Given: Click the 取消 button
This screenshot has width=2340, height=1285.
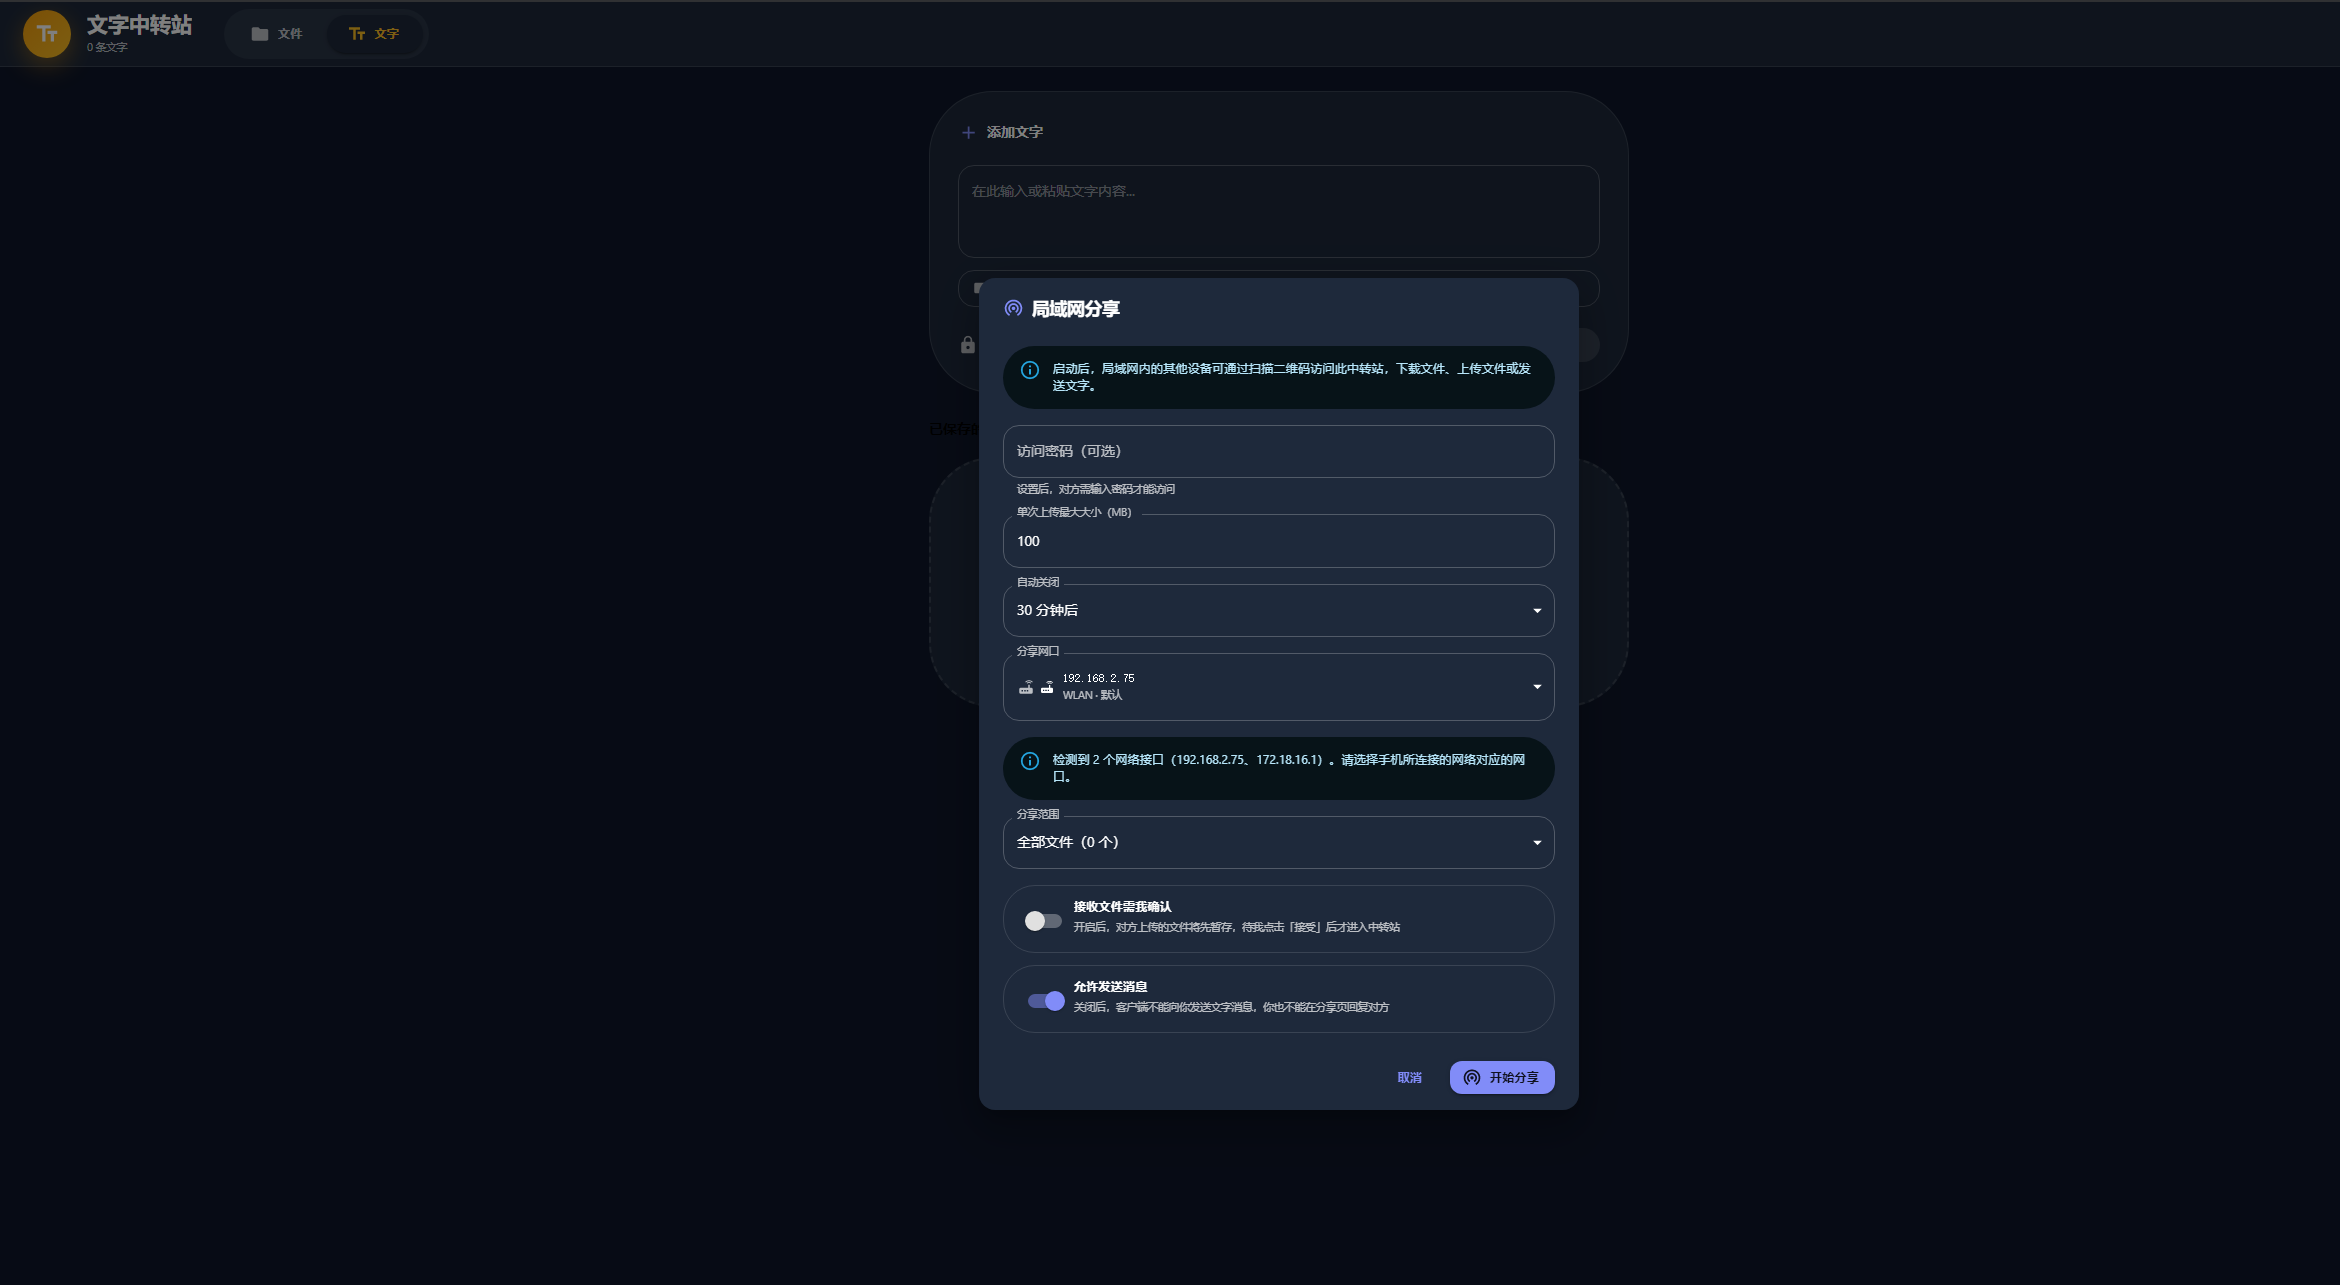Looking at the screenshot, I should 1409,1077.
